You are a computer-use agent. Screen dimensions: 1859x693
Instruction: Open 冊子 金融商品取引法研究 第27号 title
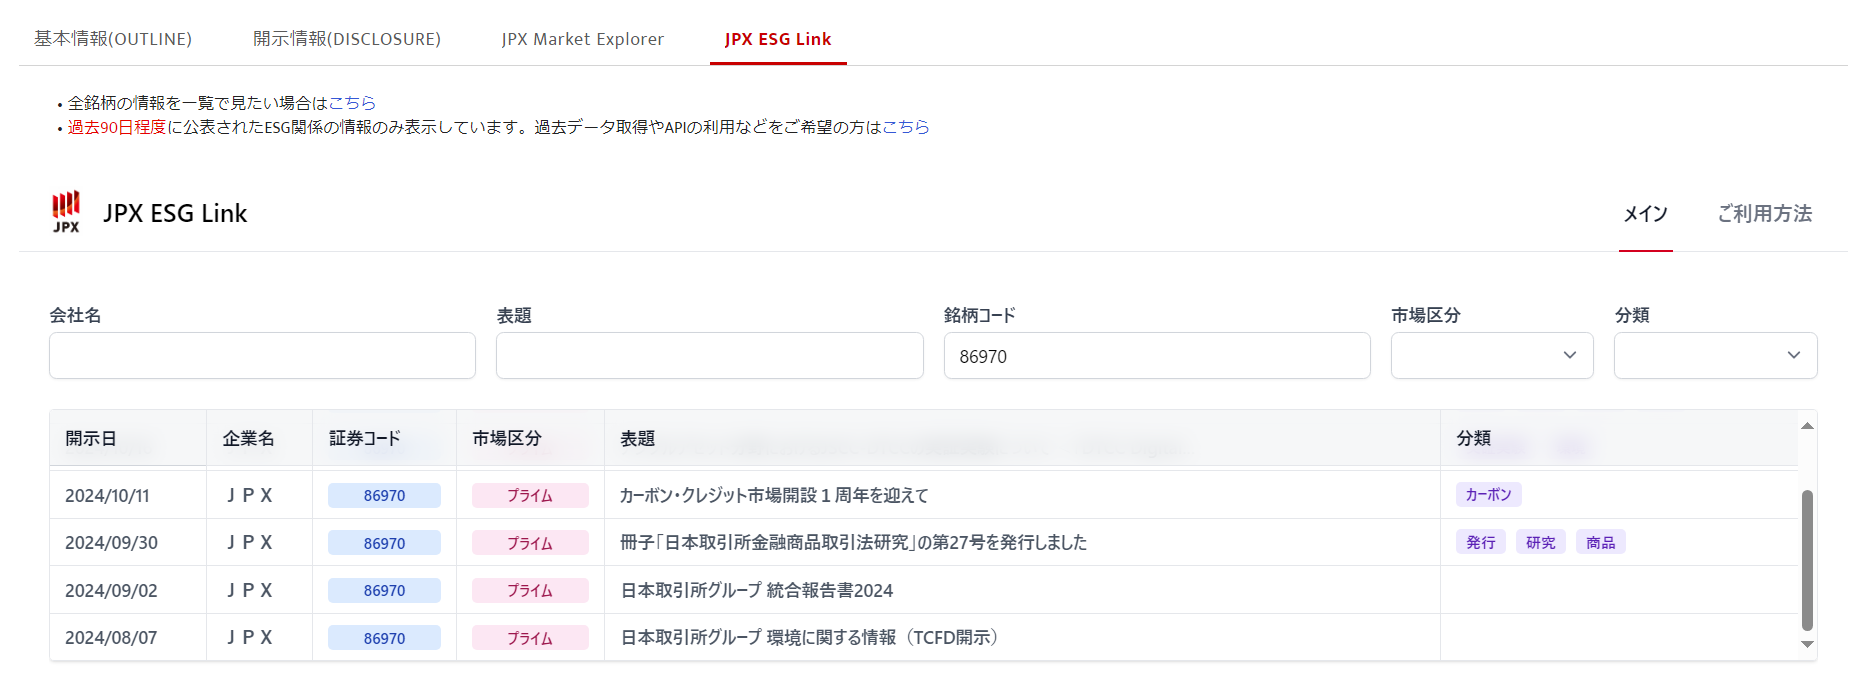[853, 543]
